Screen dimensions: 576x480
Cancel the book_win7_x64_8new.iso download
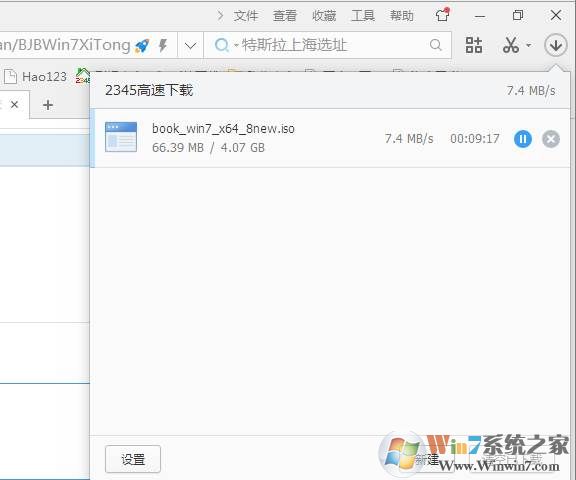551,139
